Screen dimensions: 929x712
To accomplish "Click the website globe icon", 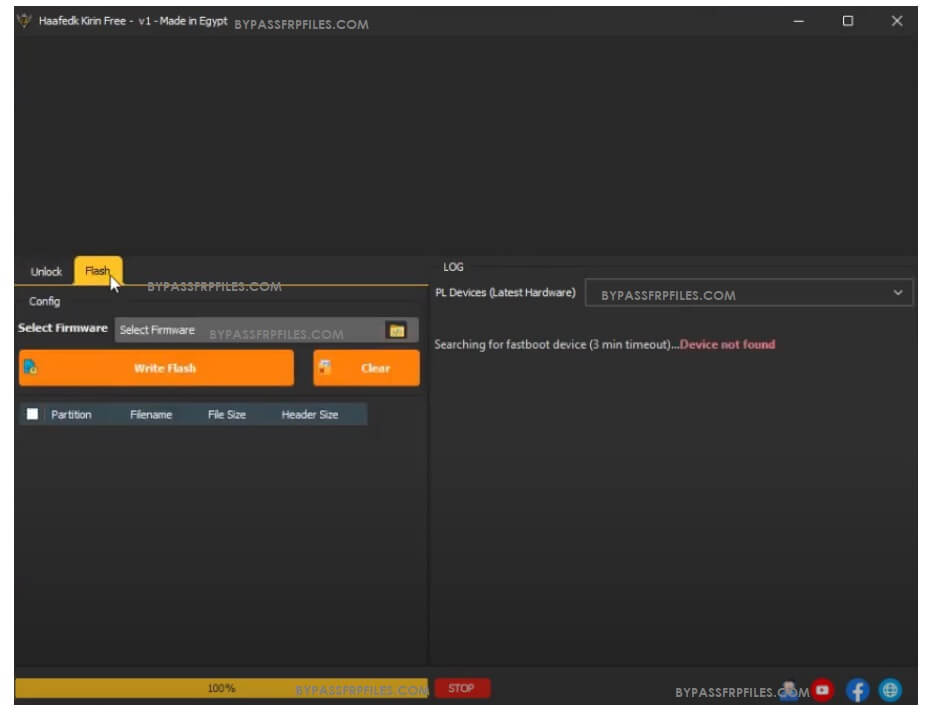I will (890, 688).
